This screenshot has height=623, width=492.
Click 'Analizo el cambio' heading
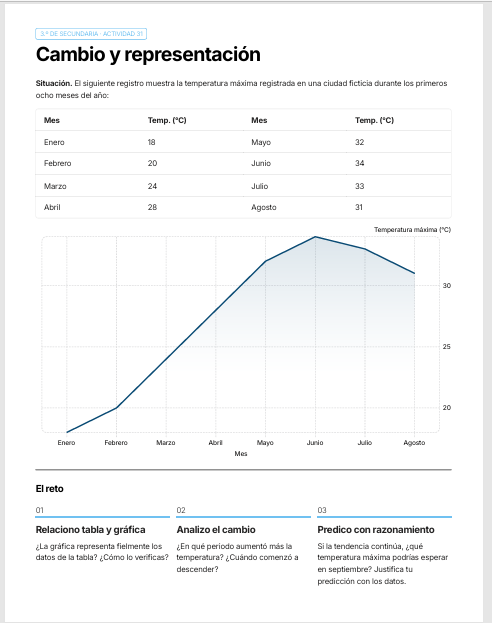click(216, 530)
